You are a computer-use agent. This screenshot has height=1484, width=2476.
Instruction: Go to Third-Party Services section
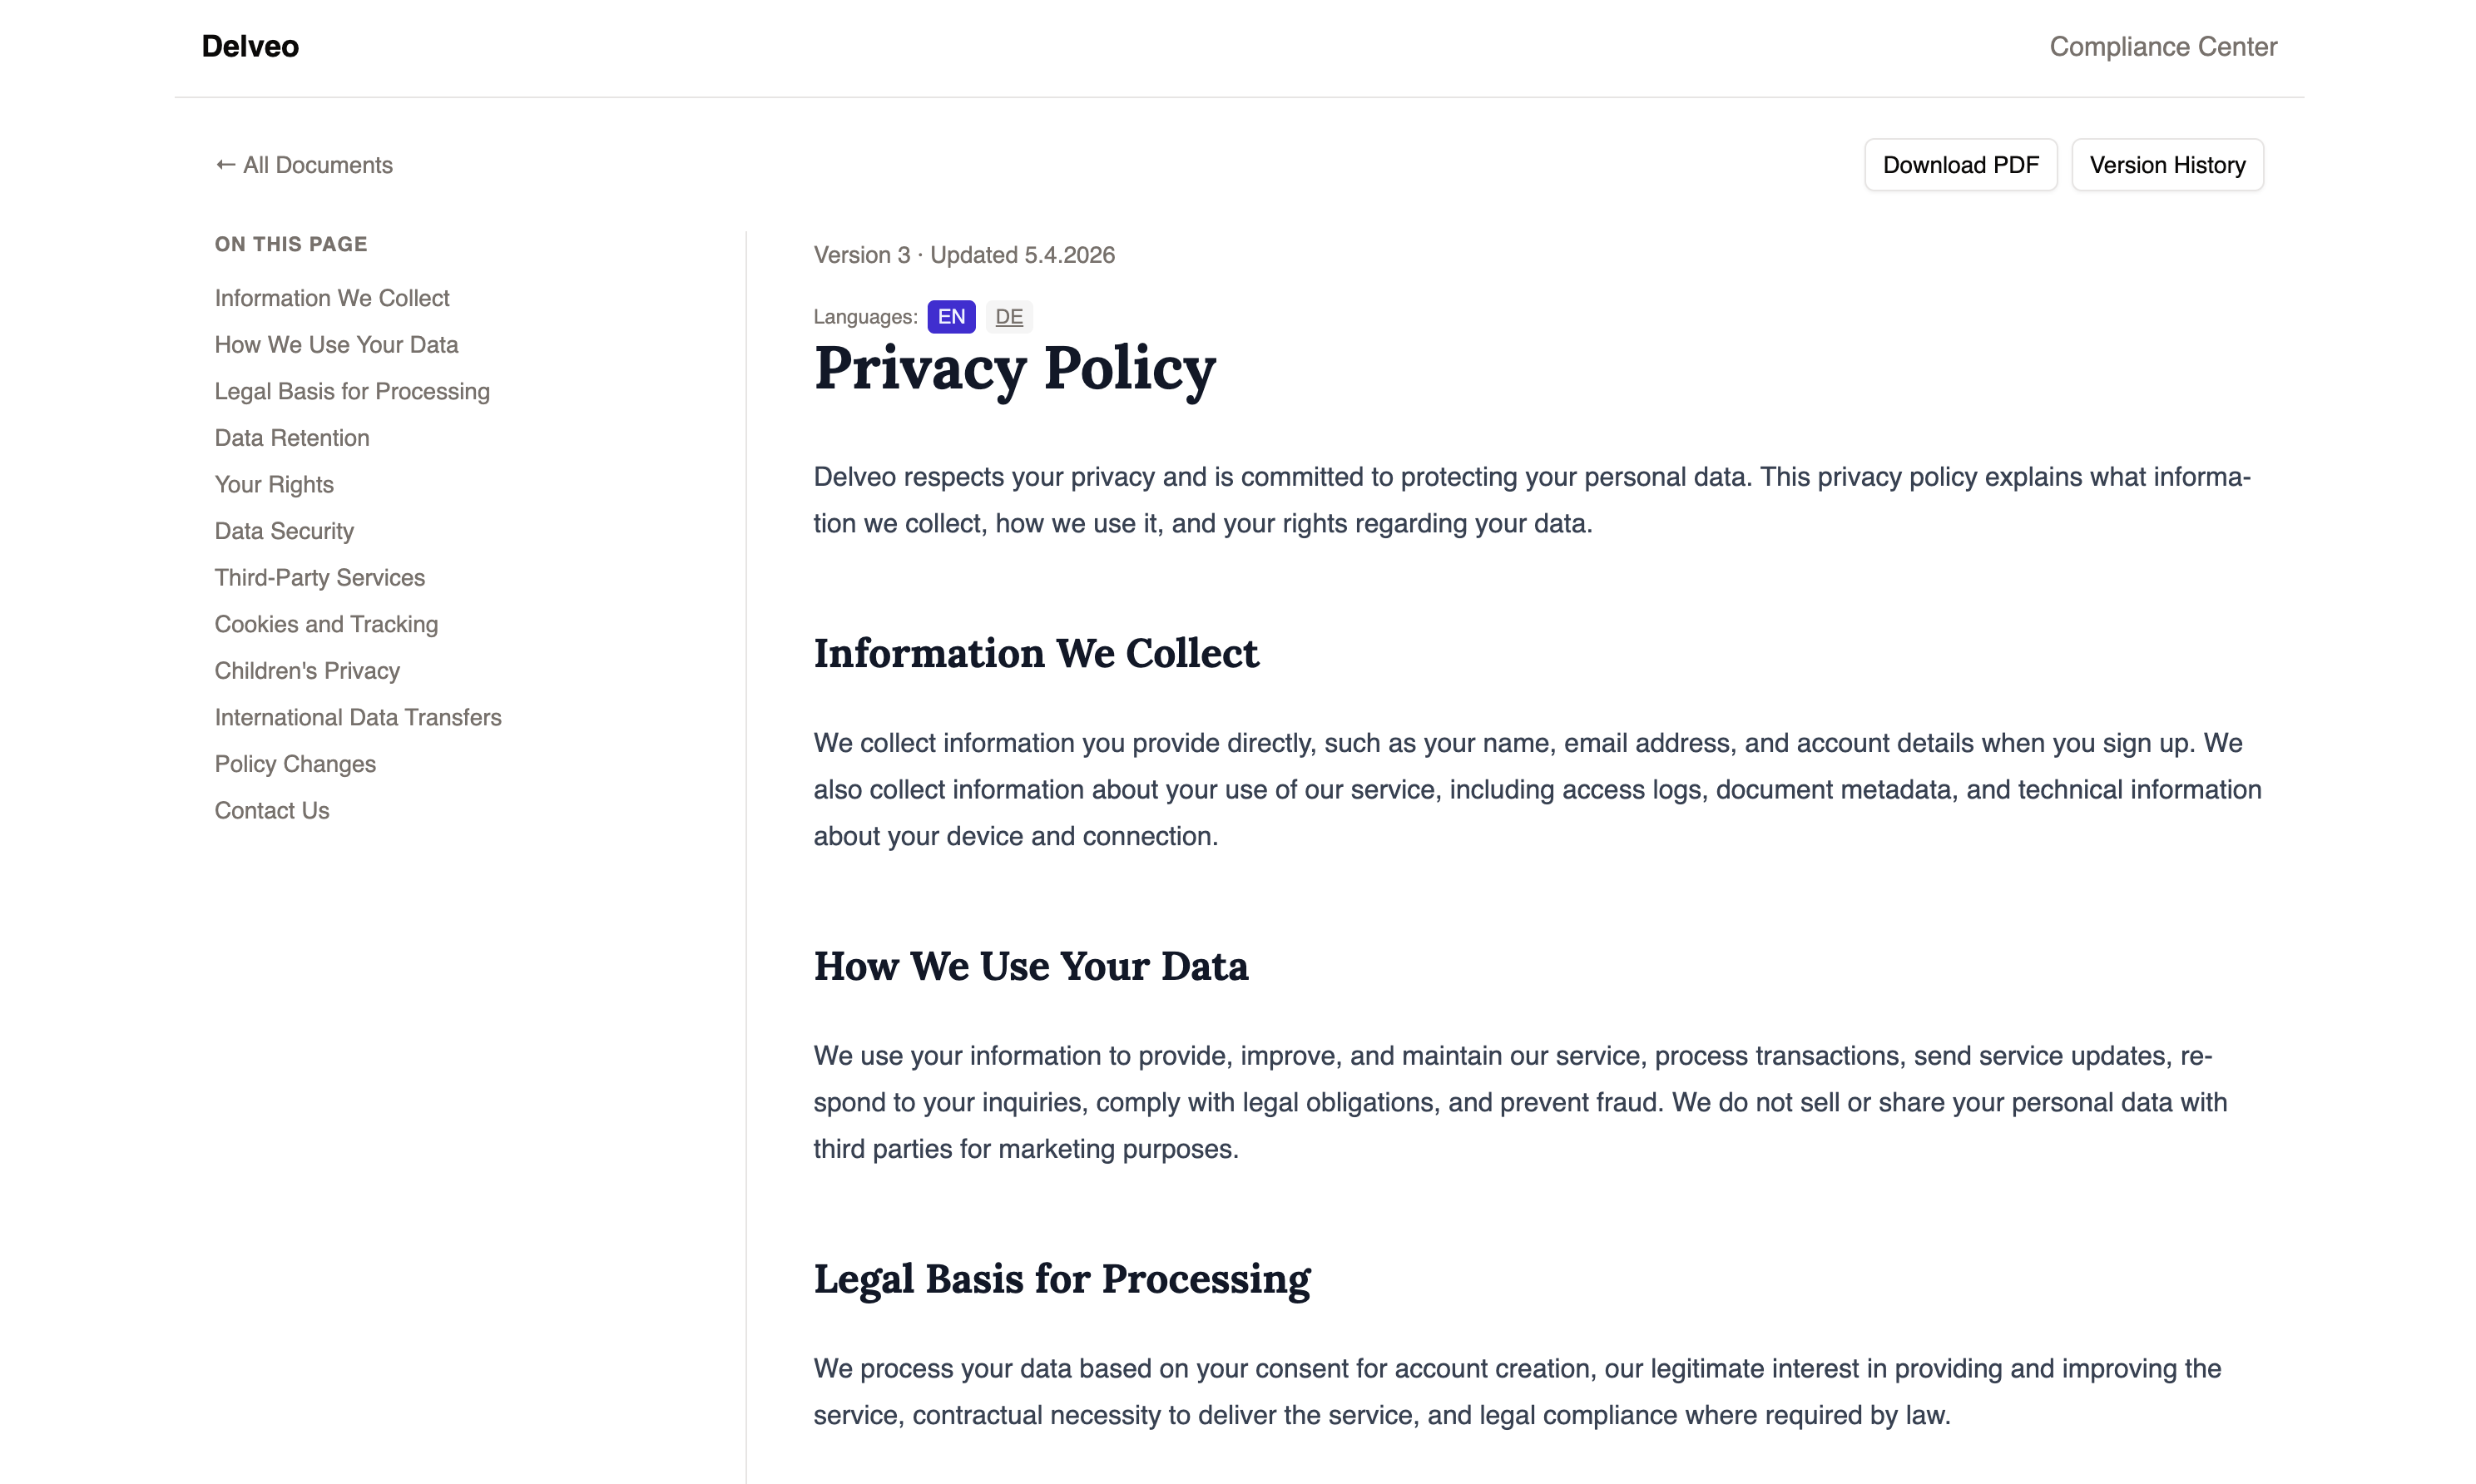pyautogui.click(x=320, y=578)
